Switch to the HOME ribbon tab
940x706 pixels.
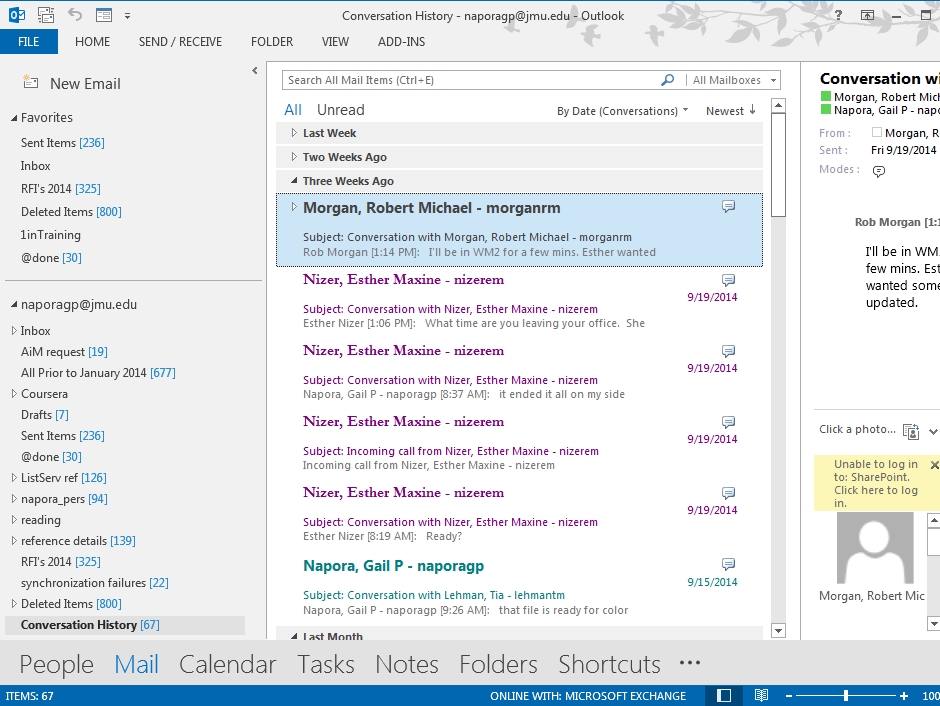(x=92, y=41)
